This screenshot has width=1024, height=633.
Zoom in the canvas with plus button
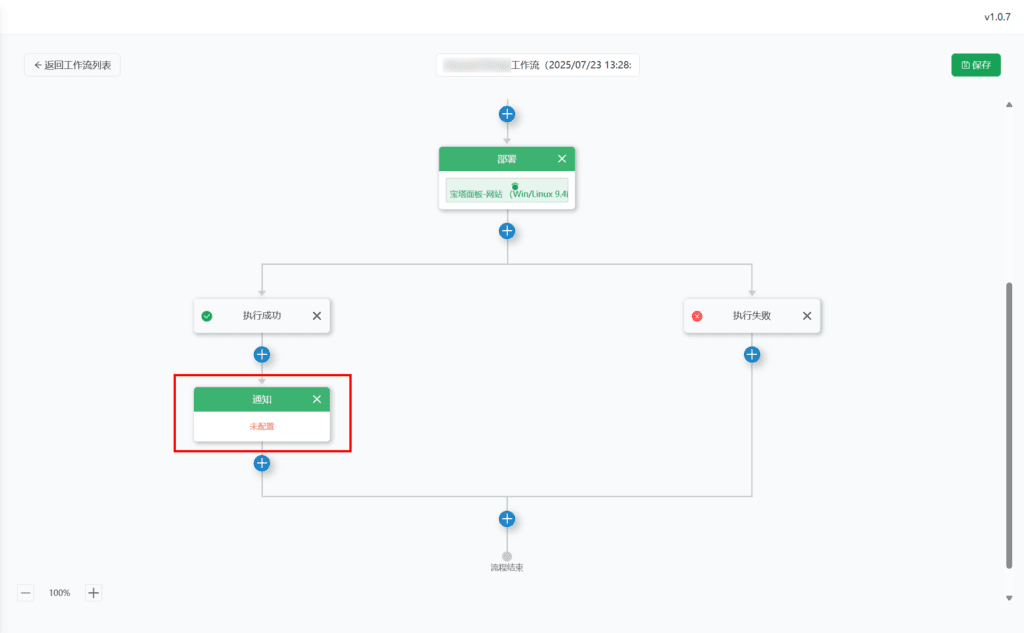coord(94,593)
